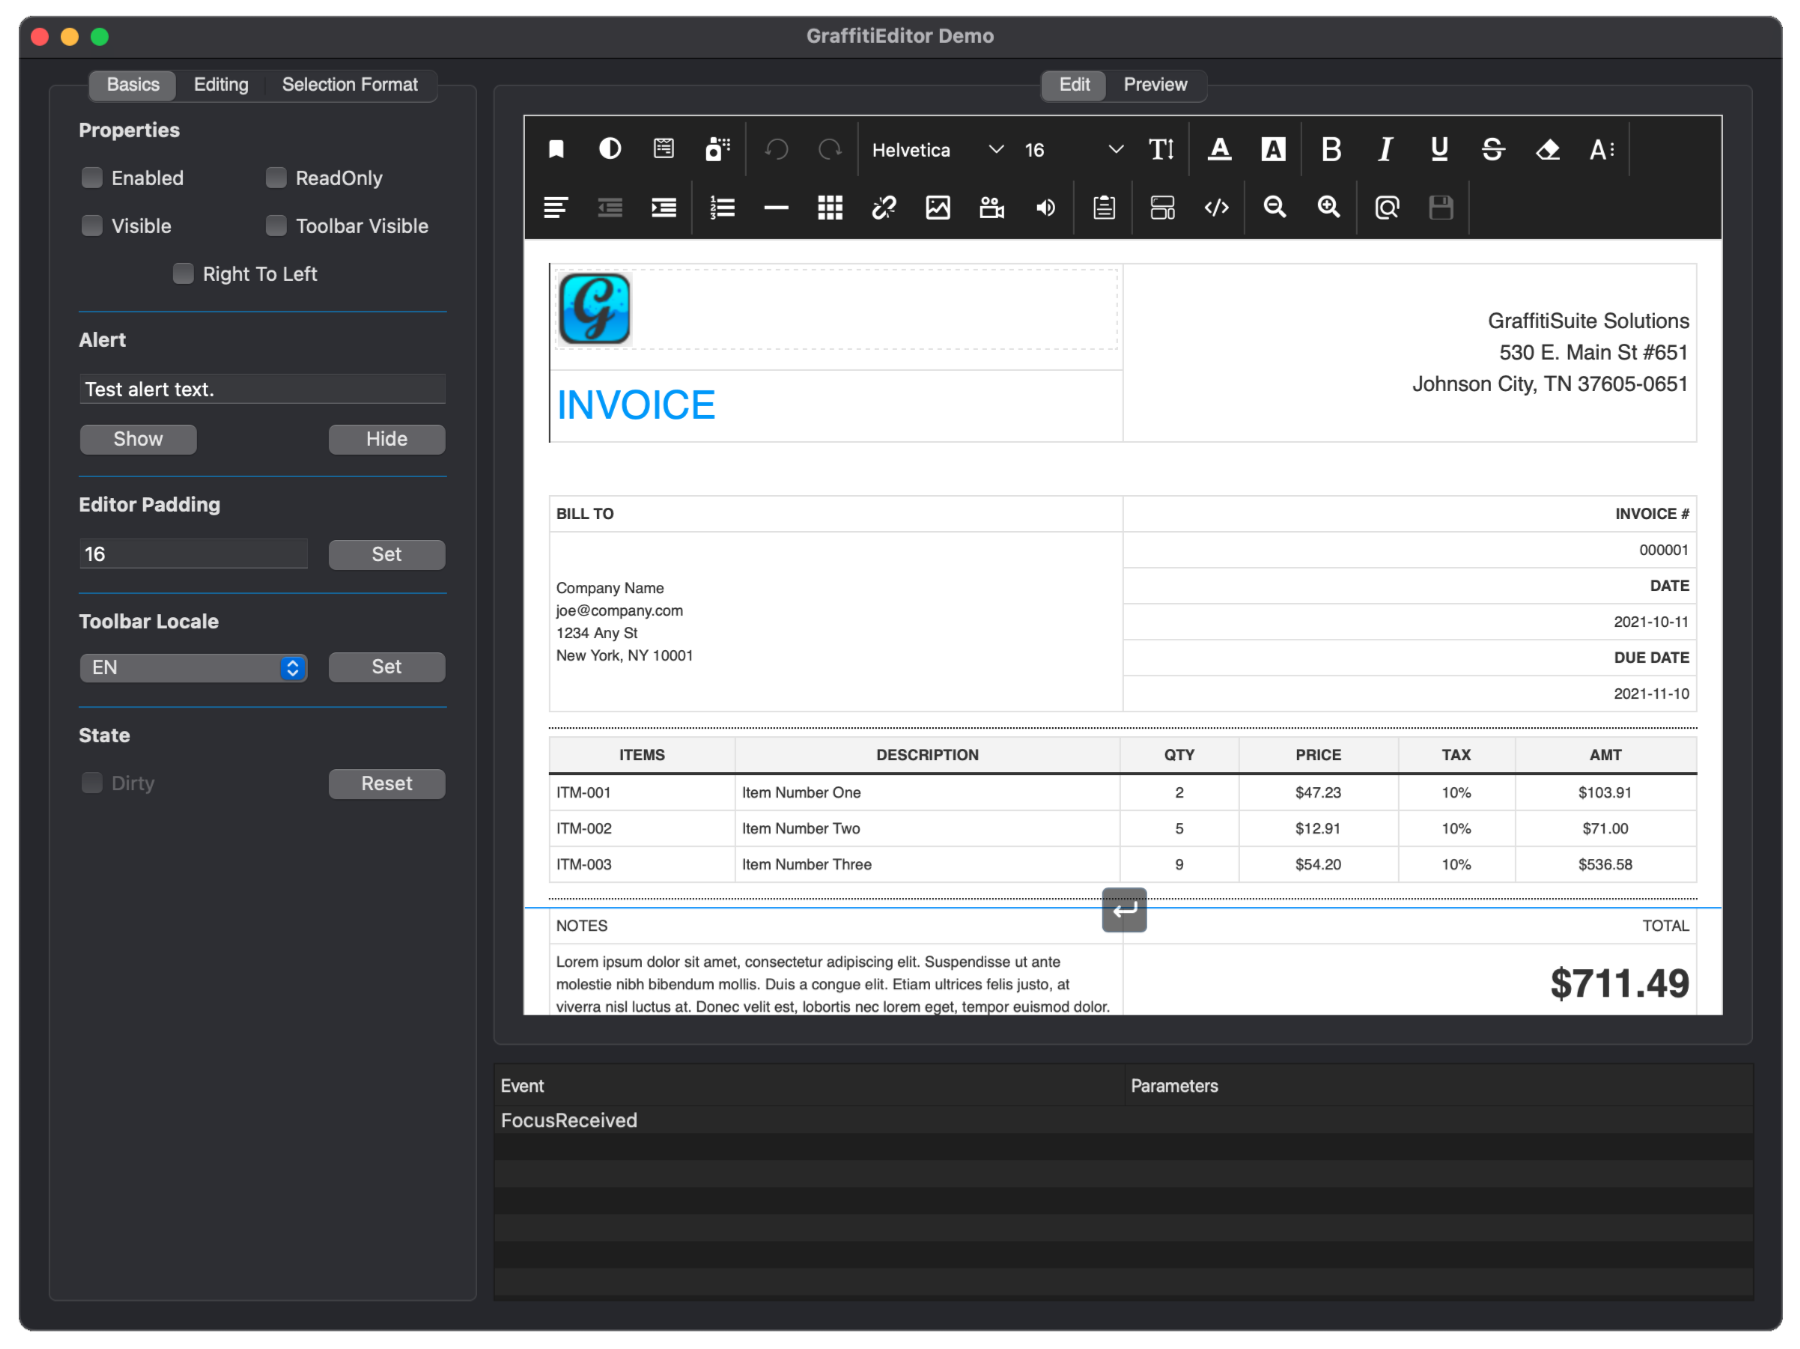Viewport: 1800px width, 1349px height.
Task: Switch to the Editing tab
Action: (x=221, y=85)
